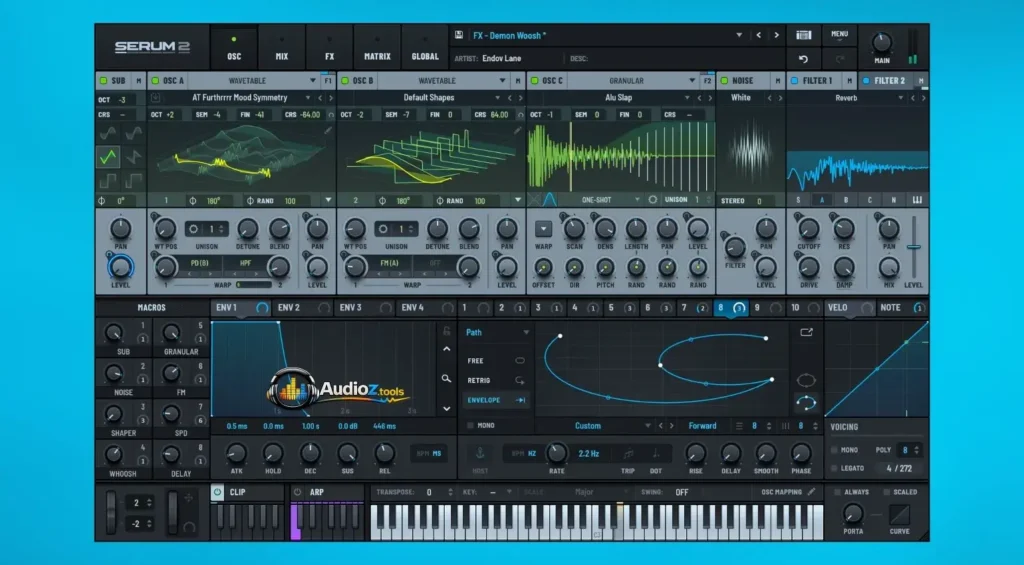Open the Reverb filter type dropdown
Image resolution: width=1024 pixels, height=565 pixels.
(x=901, y=98)
